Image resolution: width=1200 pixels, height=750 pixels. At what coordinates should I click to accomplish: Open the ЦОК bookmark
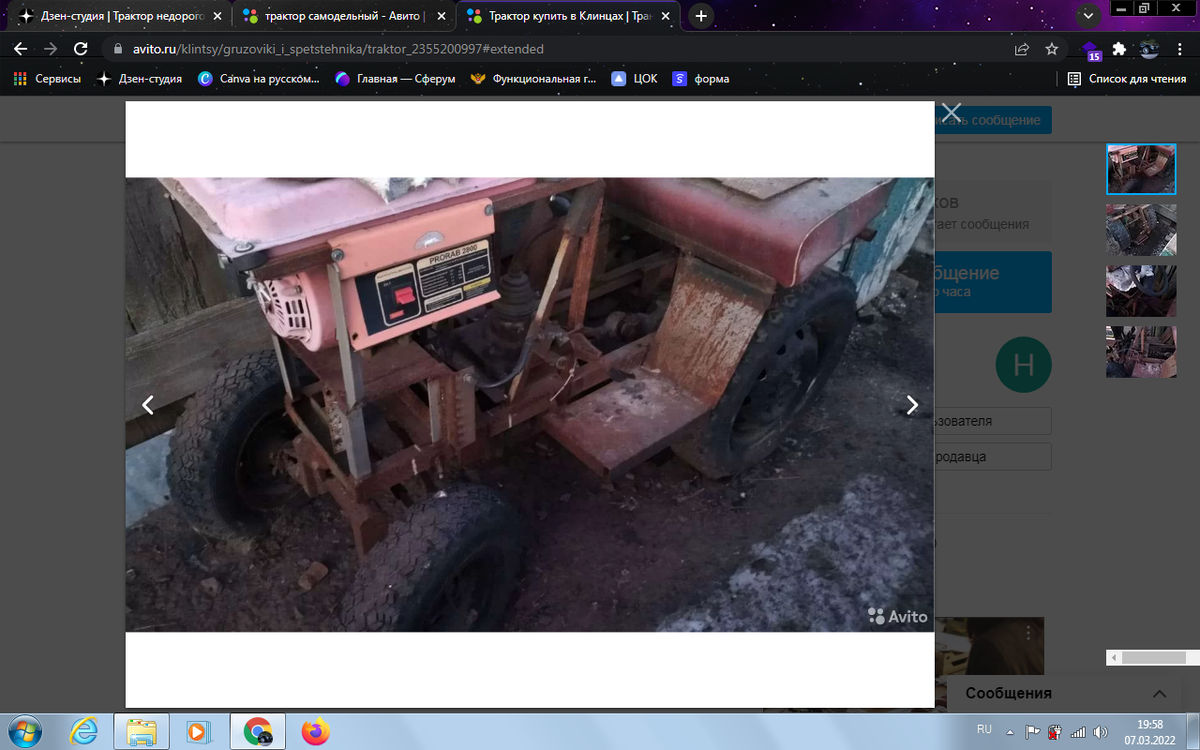(x=635, y=78)
